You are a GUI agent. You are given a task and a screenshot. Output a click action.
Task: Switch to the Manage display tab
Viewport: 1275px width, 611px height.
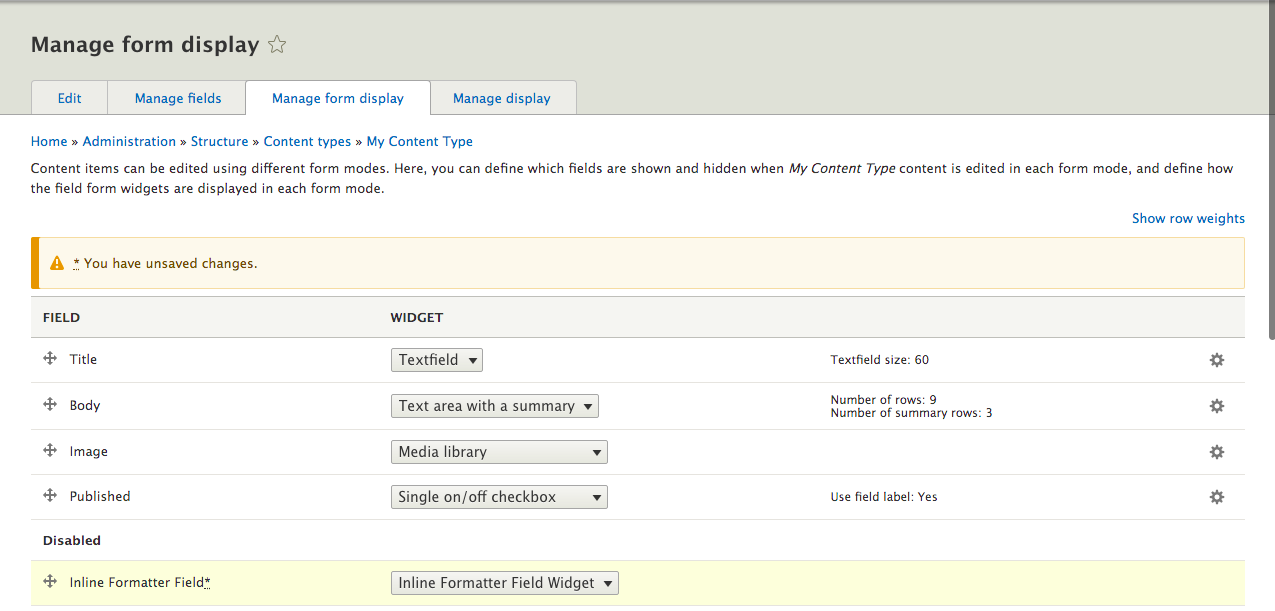(x=502, y=97)
